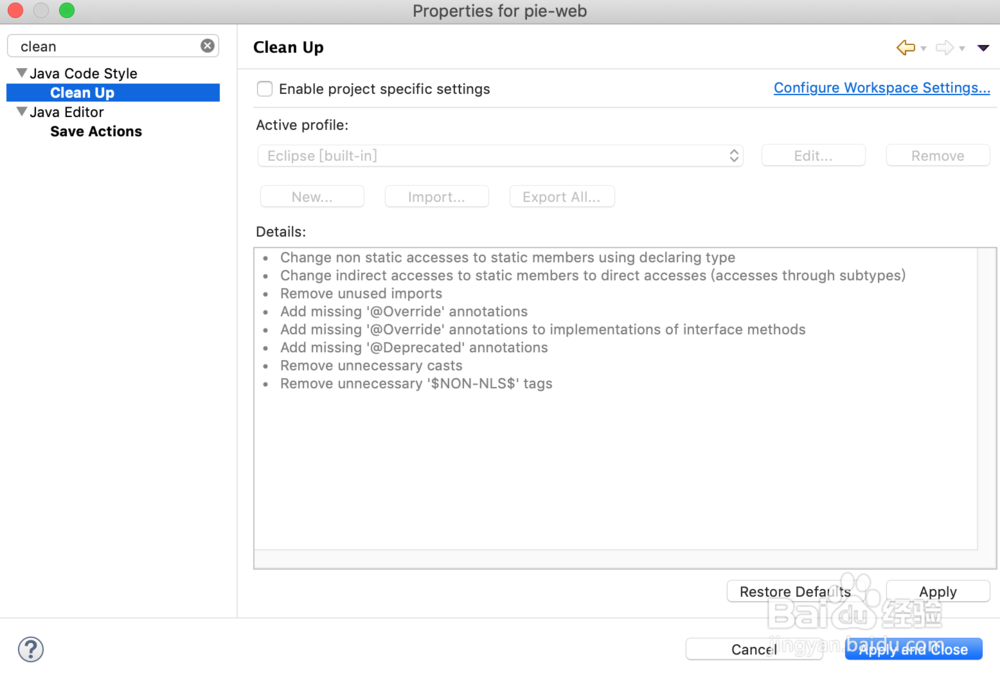
Task: Collapse the Java Editor tree node
Action: (x=21, y=112)
